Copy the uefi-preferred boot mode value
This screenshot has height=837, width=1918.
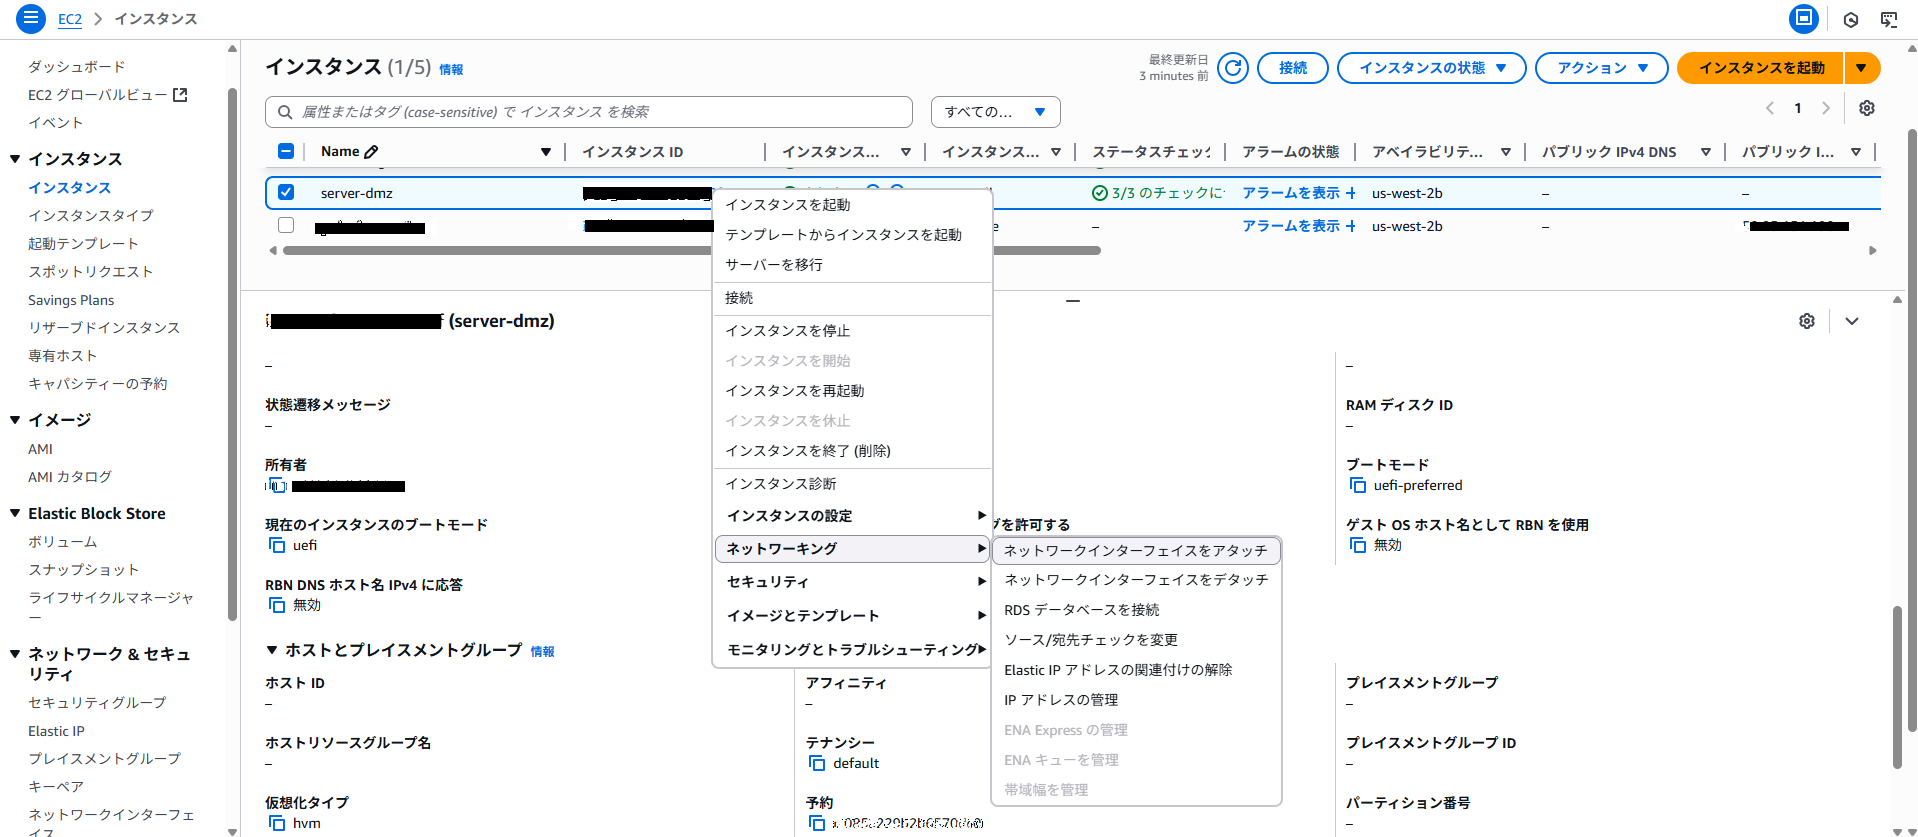(x=1358, y=485)
